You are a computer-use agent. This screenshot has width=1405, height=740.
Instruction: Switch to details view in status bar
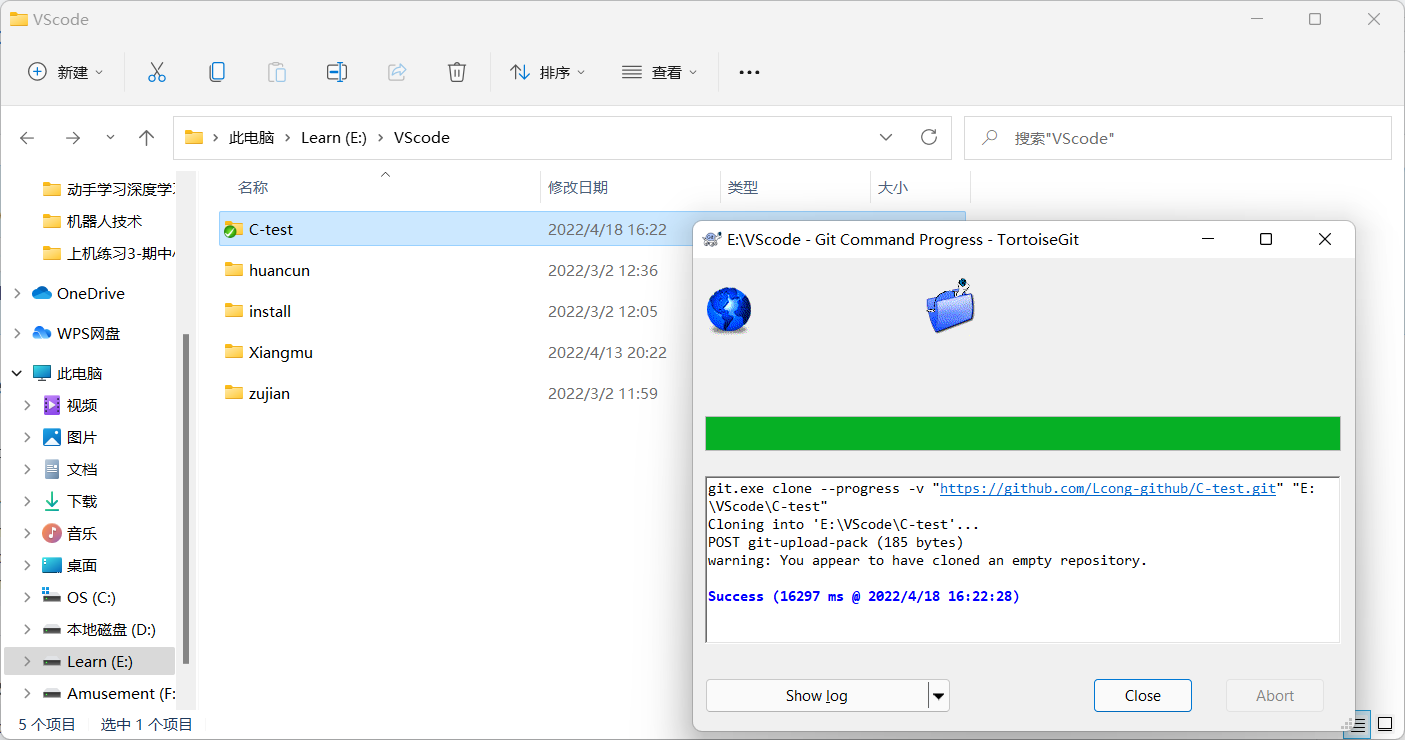[1362, 724]
